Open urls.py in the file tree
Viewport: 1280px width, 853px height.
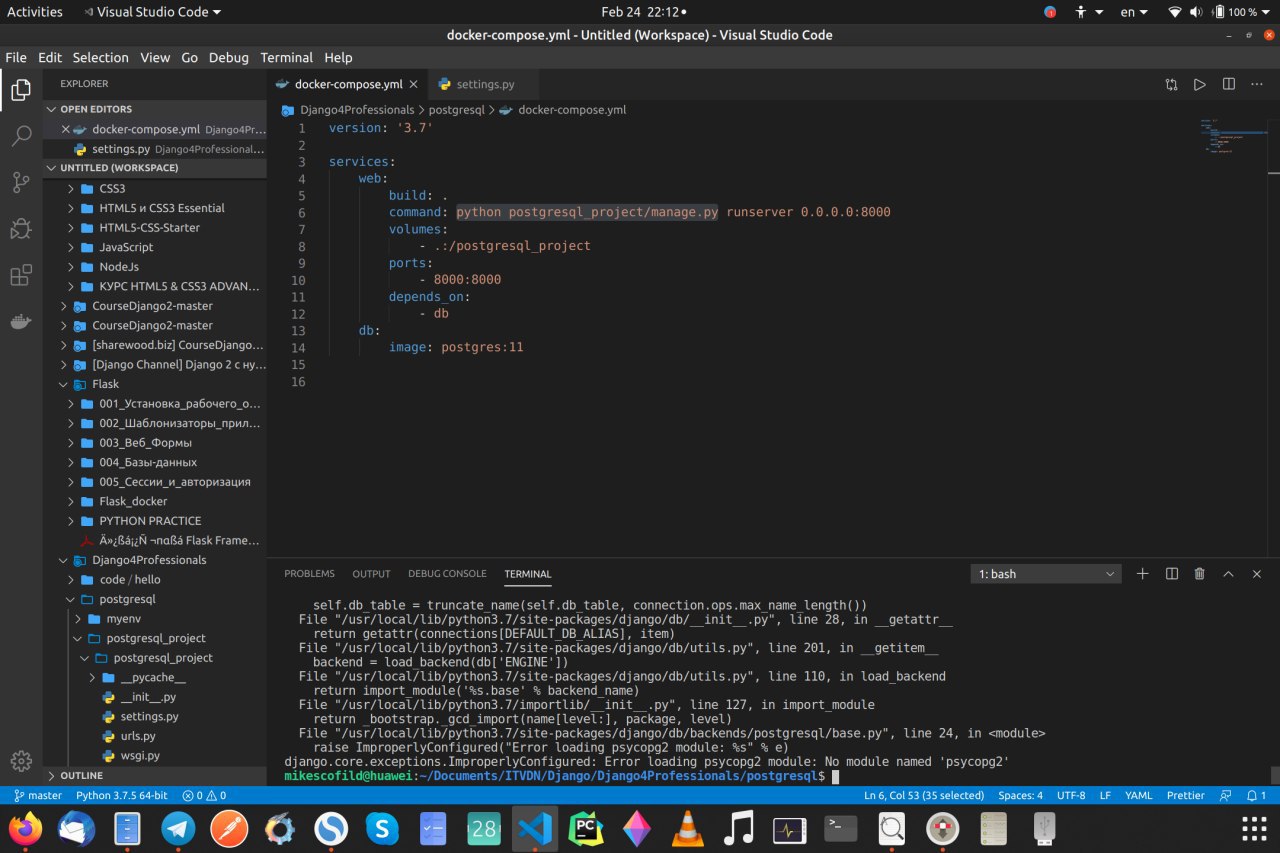138,736
